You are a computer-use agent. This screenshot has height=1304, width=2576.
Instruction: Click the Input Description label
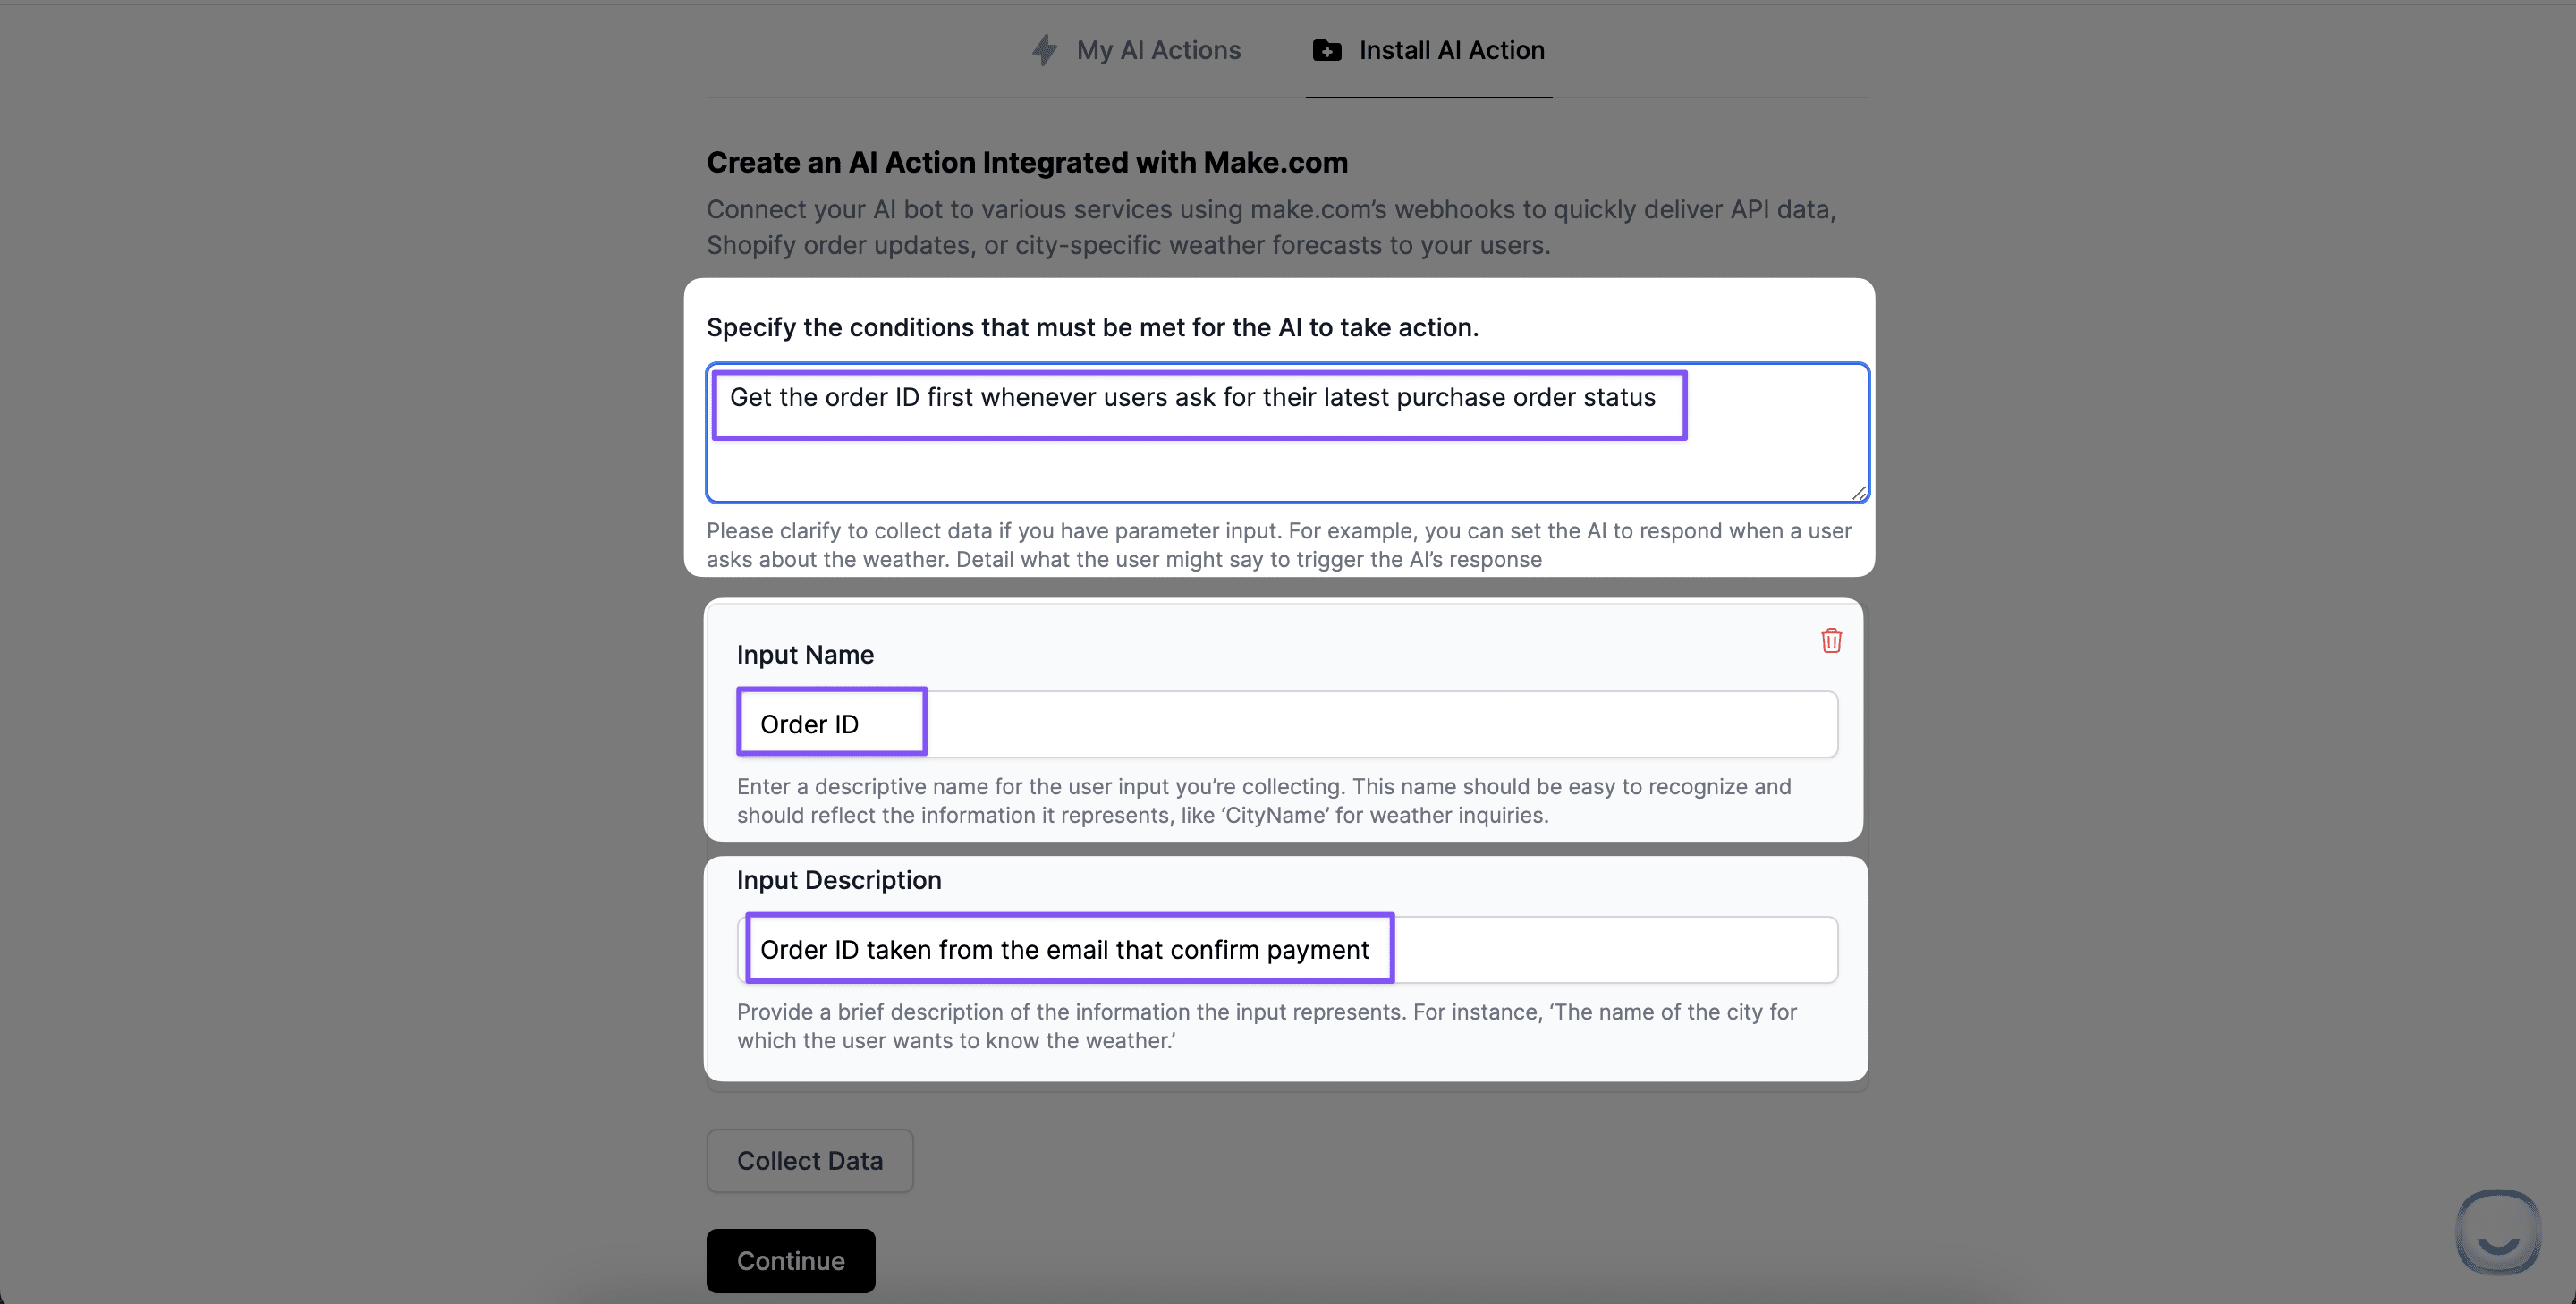pos(839,879)
